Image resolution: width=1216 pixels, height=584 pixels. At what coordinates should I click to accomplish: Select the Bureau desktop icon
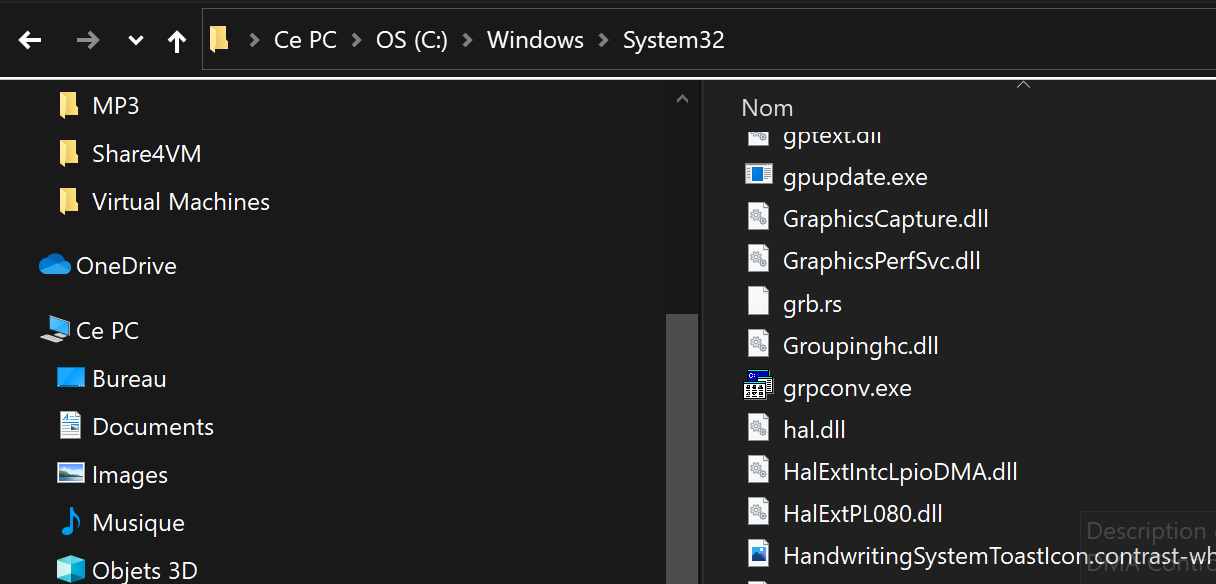coord(71,378)
